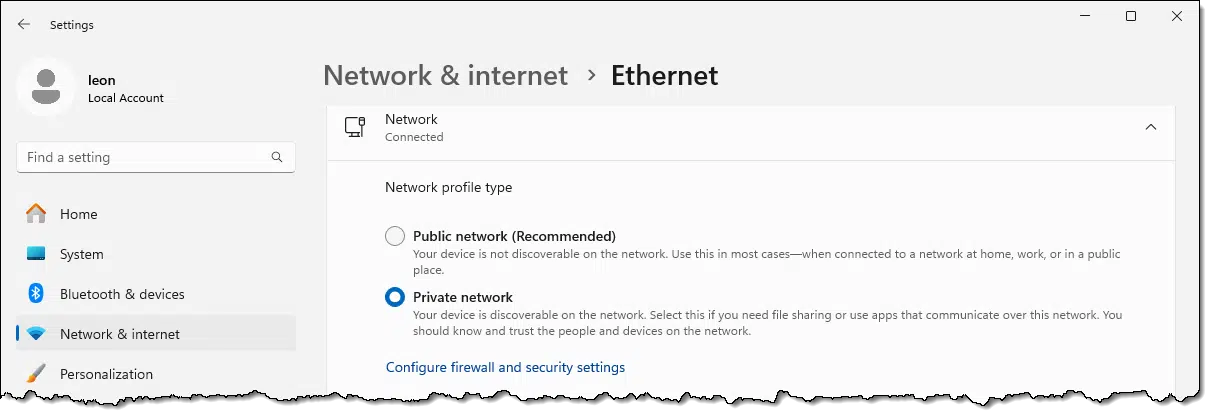
Task: Click the leon user avatar icon
Action: pos(45,86)
